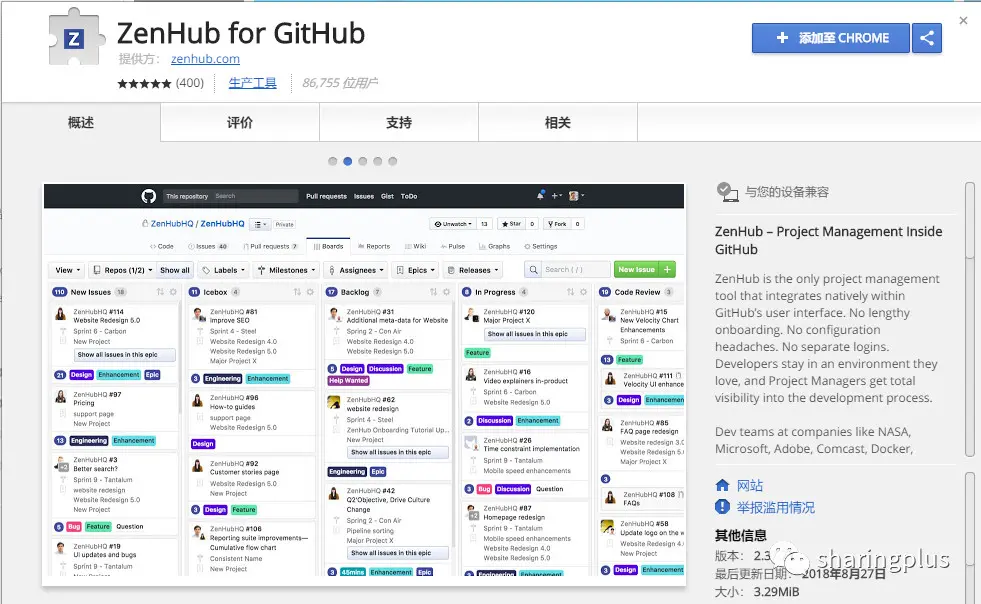Click the New Issues column gear icon

tap(173, 292)
